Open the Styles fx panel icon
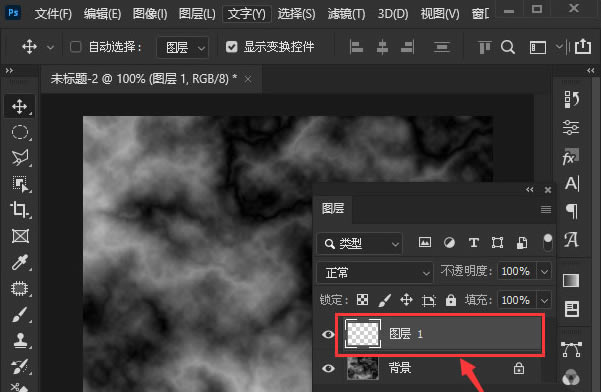The width and height of the screenshot is (601, 392). [570, 156]
